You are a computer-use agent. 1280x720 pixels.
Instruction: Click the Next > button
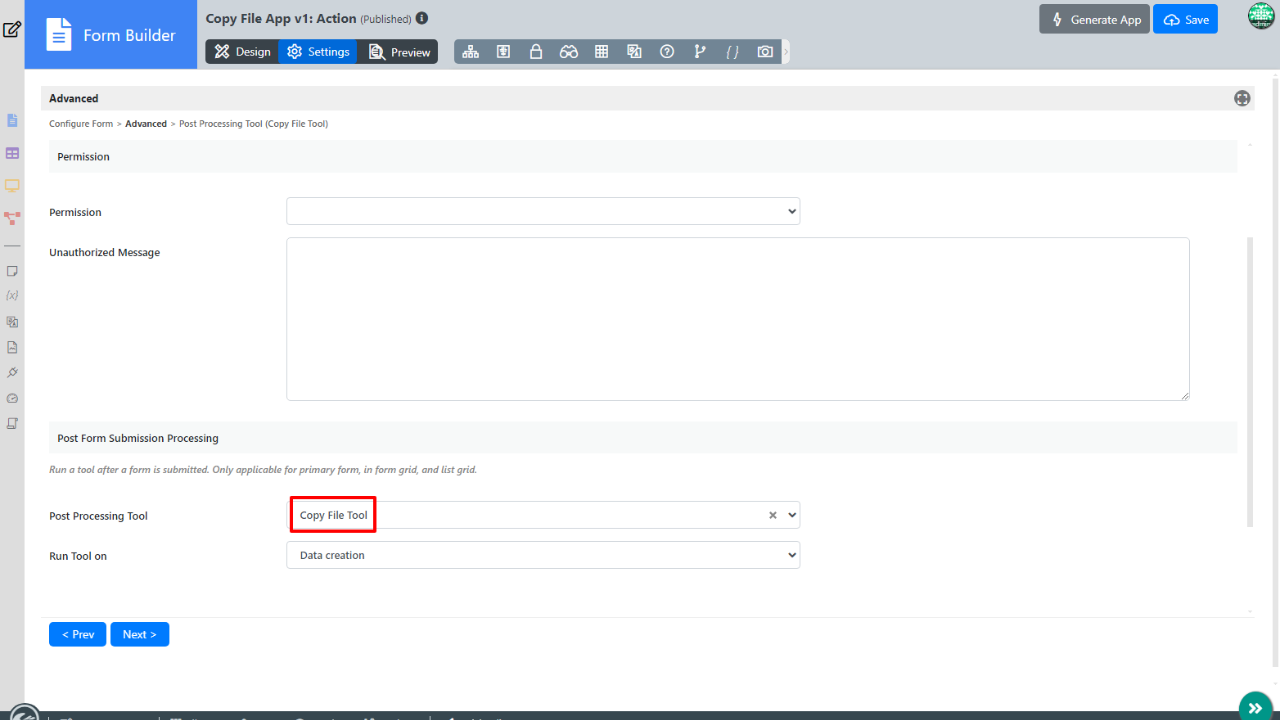[139, 634]
